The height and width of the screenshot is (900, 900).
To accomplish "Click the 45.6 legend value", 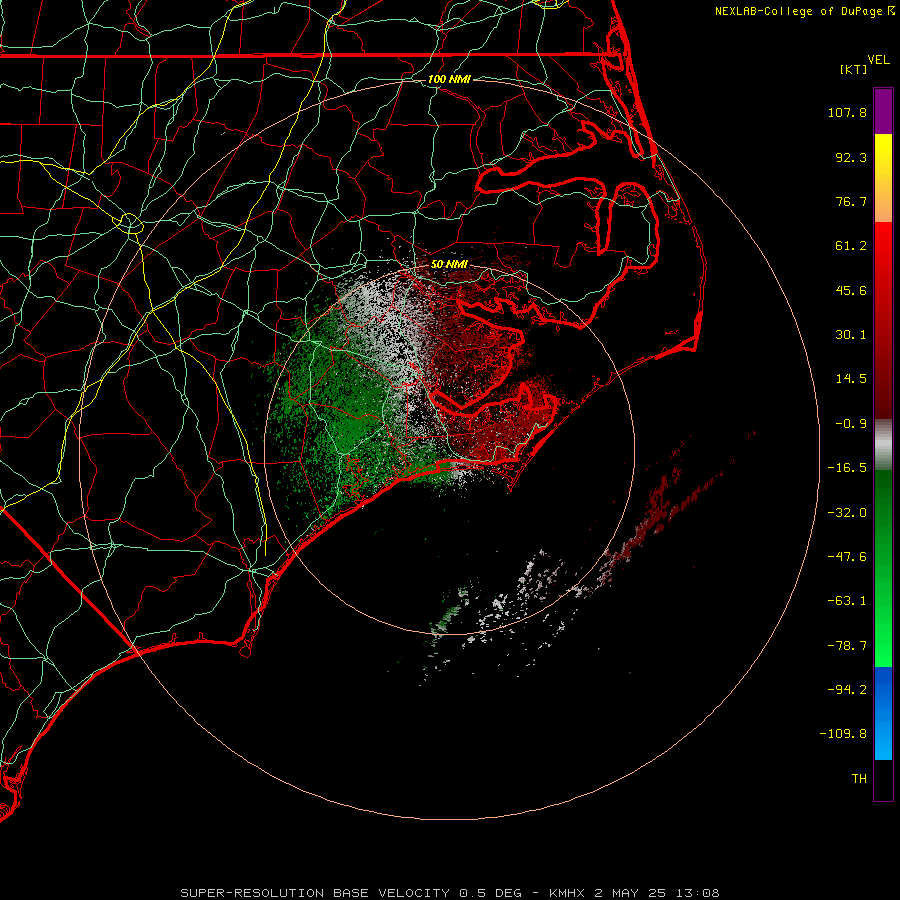I will (851, 290).
